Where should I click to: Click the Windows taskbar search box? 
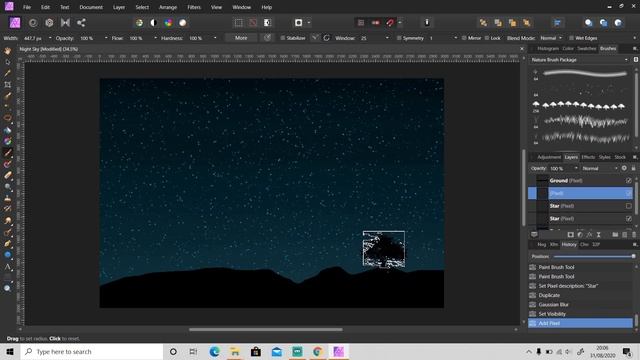pyautogui.click(x=92, y=351)
